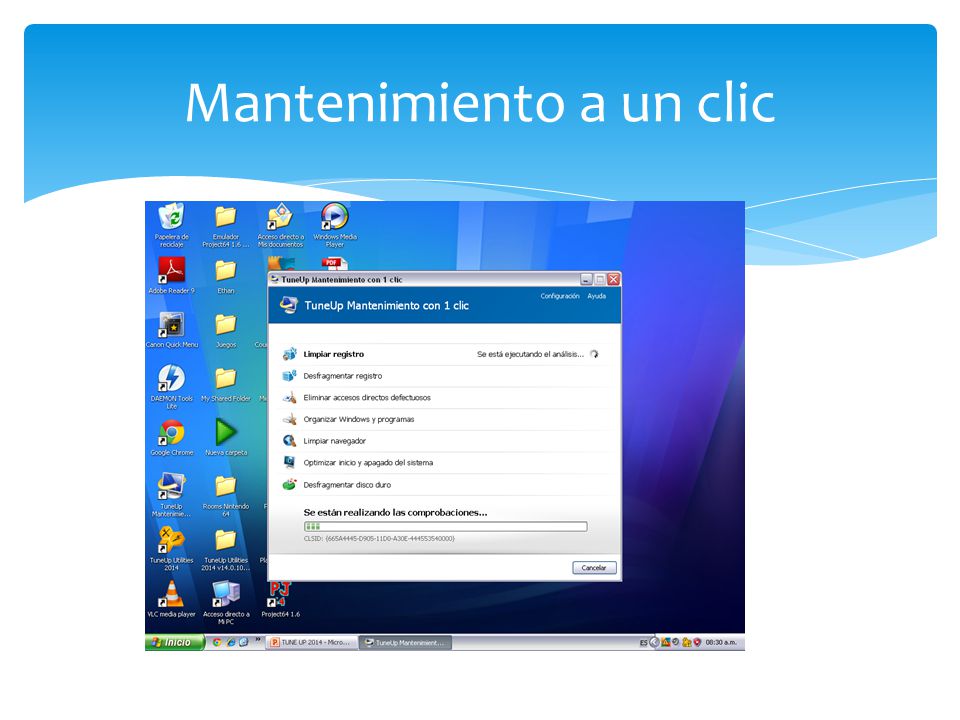Screen dimensions: 960x720
Task: Click the Inicio start button
Action: (x=174, y=642)
